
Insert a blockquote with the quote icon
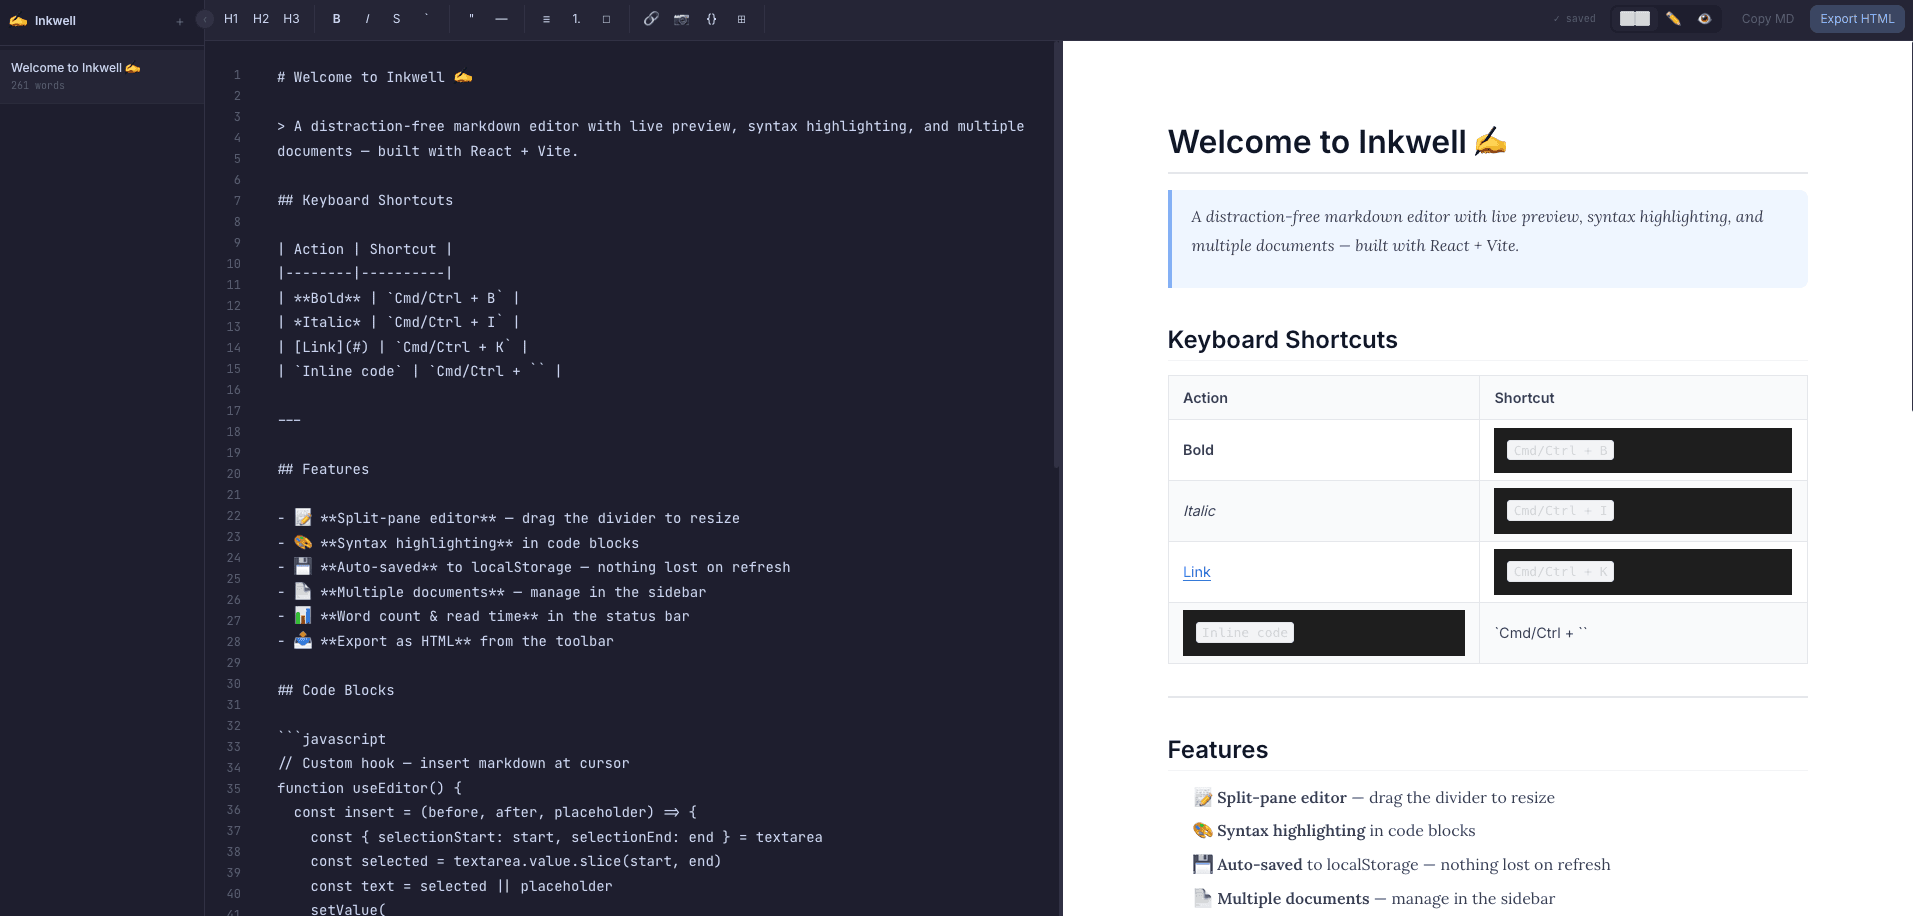(x=471, y=19)
